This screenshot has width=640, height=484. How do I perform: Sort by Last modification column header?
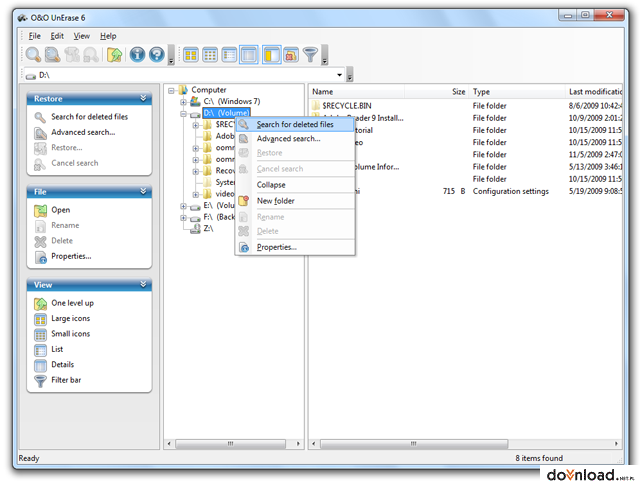point(594,92)
